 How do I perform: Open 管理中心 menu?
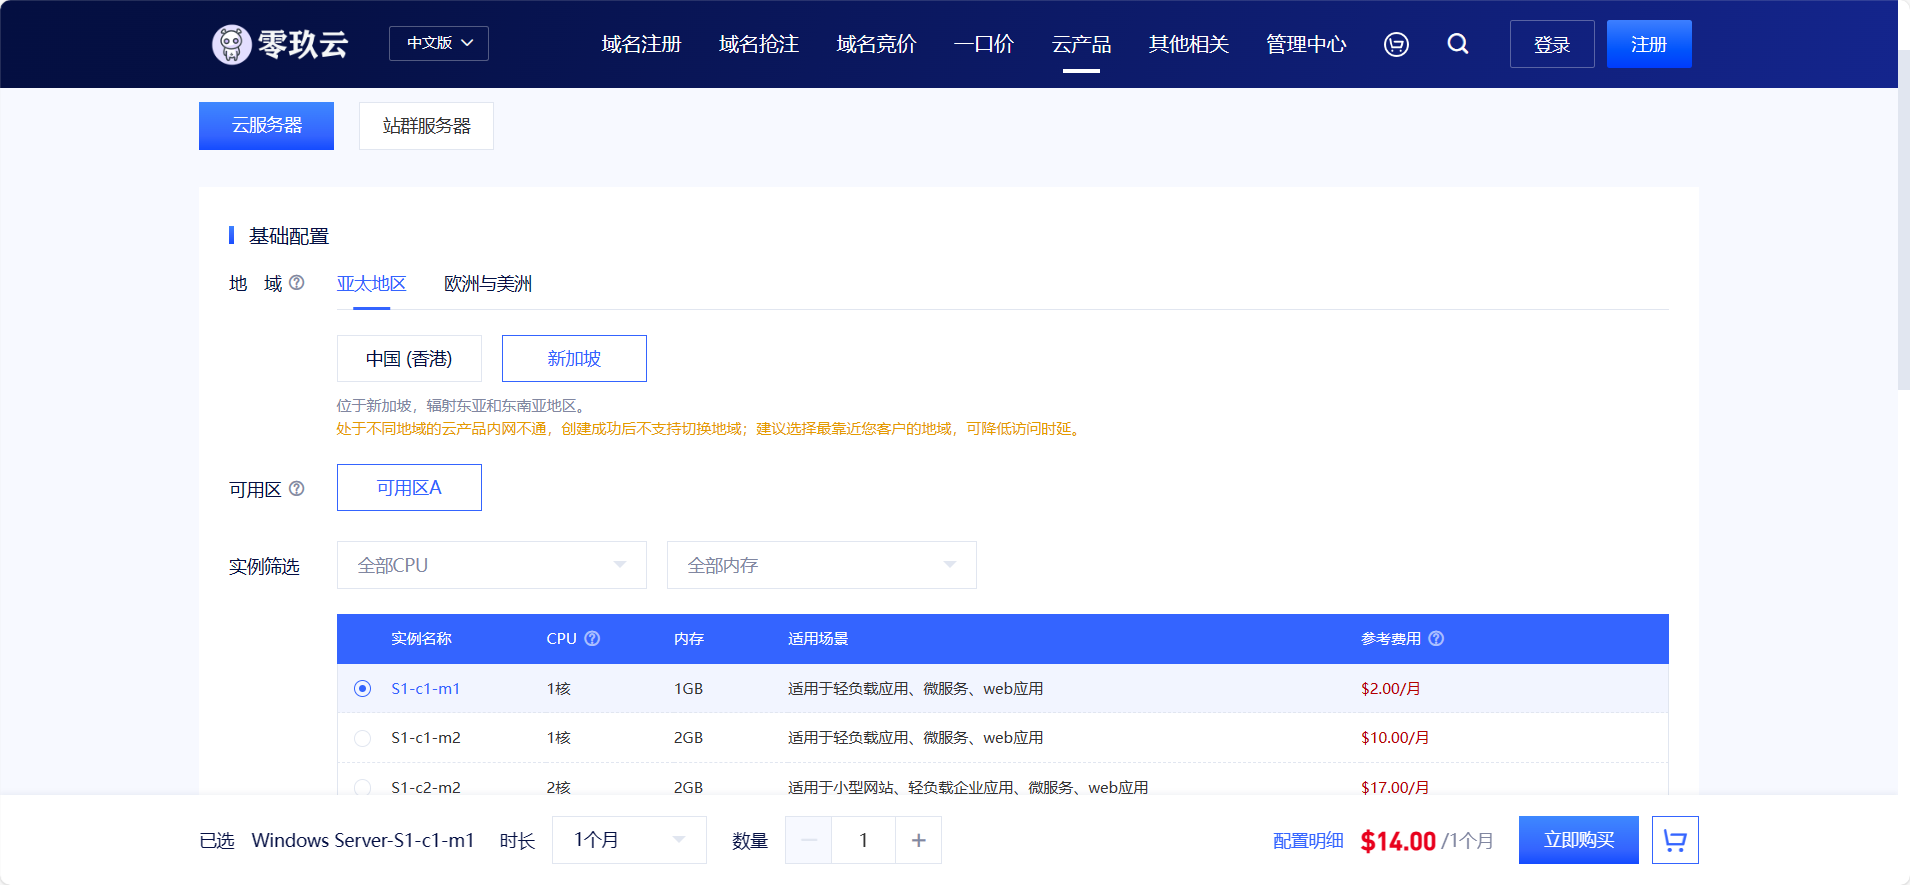pos(1306,44)
